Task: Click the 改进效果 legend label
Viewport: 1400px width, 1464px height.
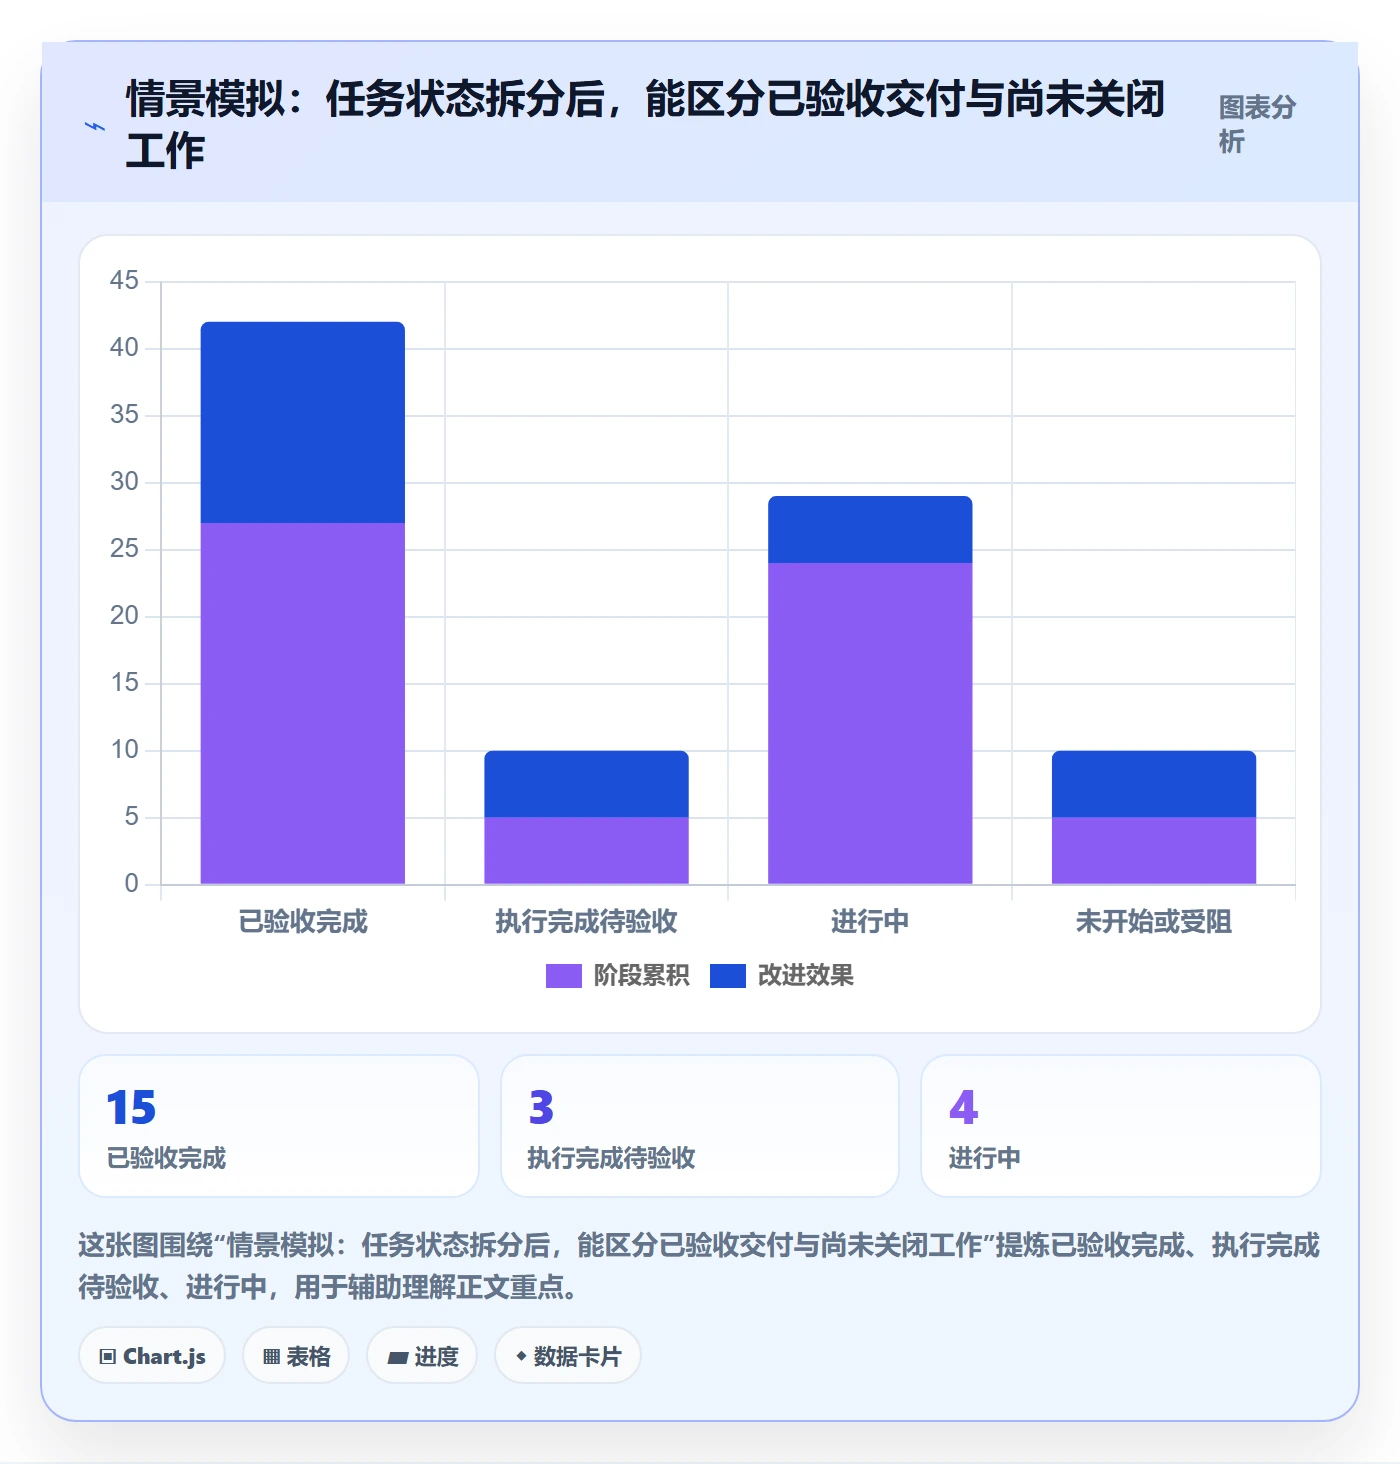Action: pos(805,976)
